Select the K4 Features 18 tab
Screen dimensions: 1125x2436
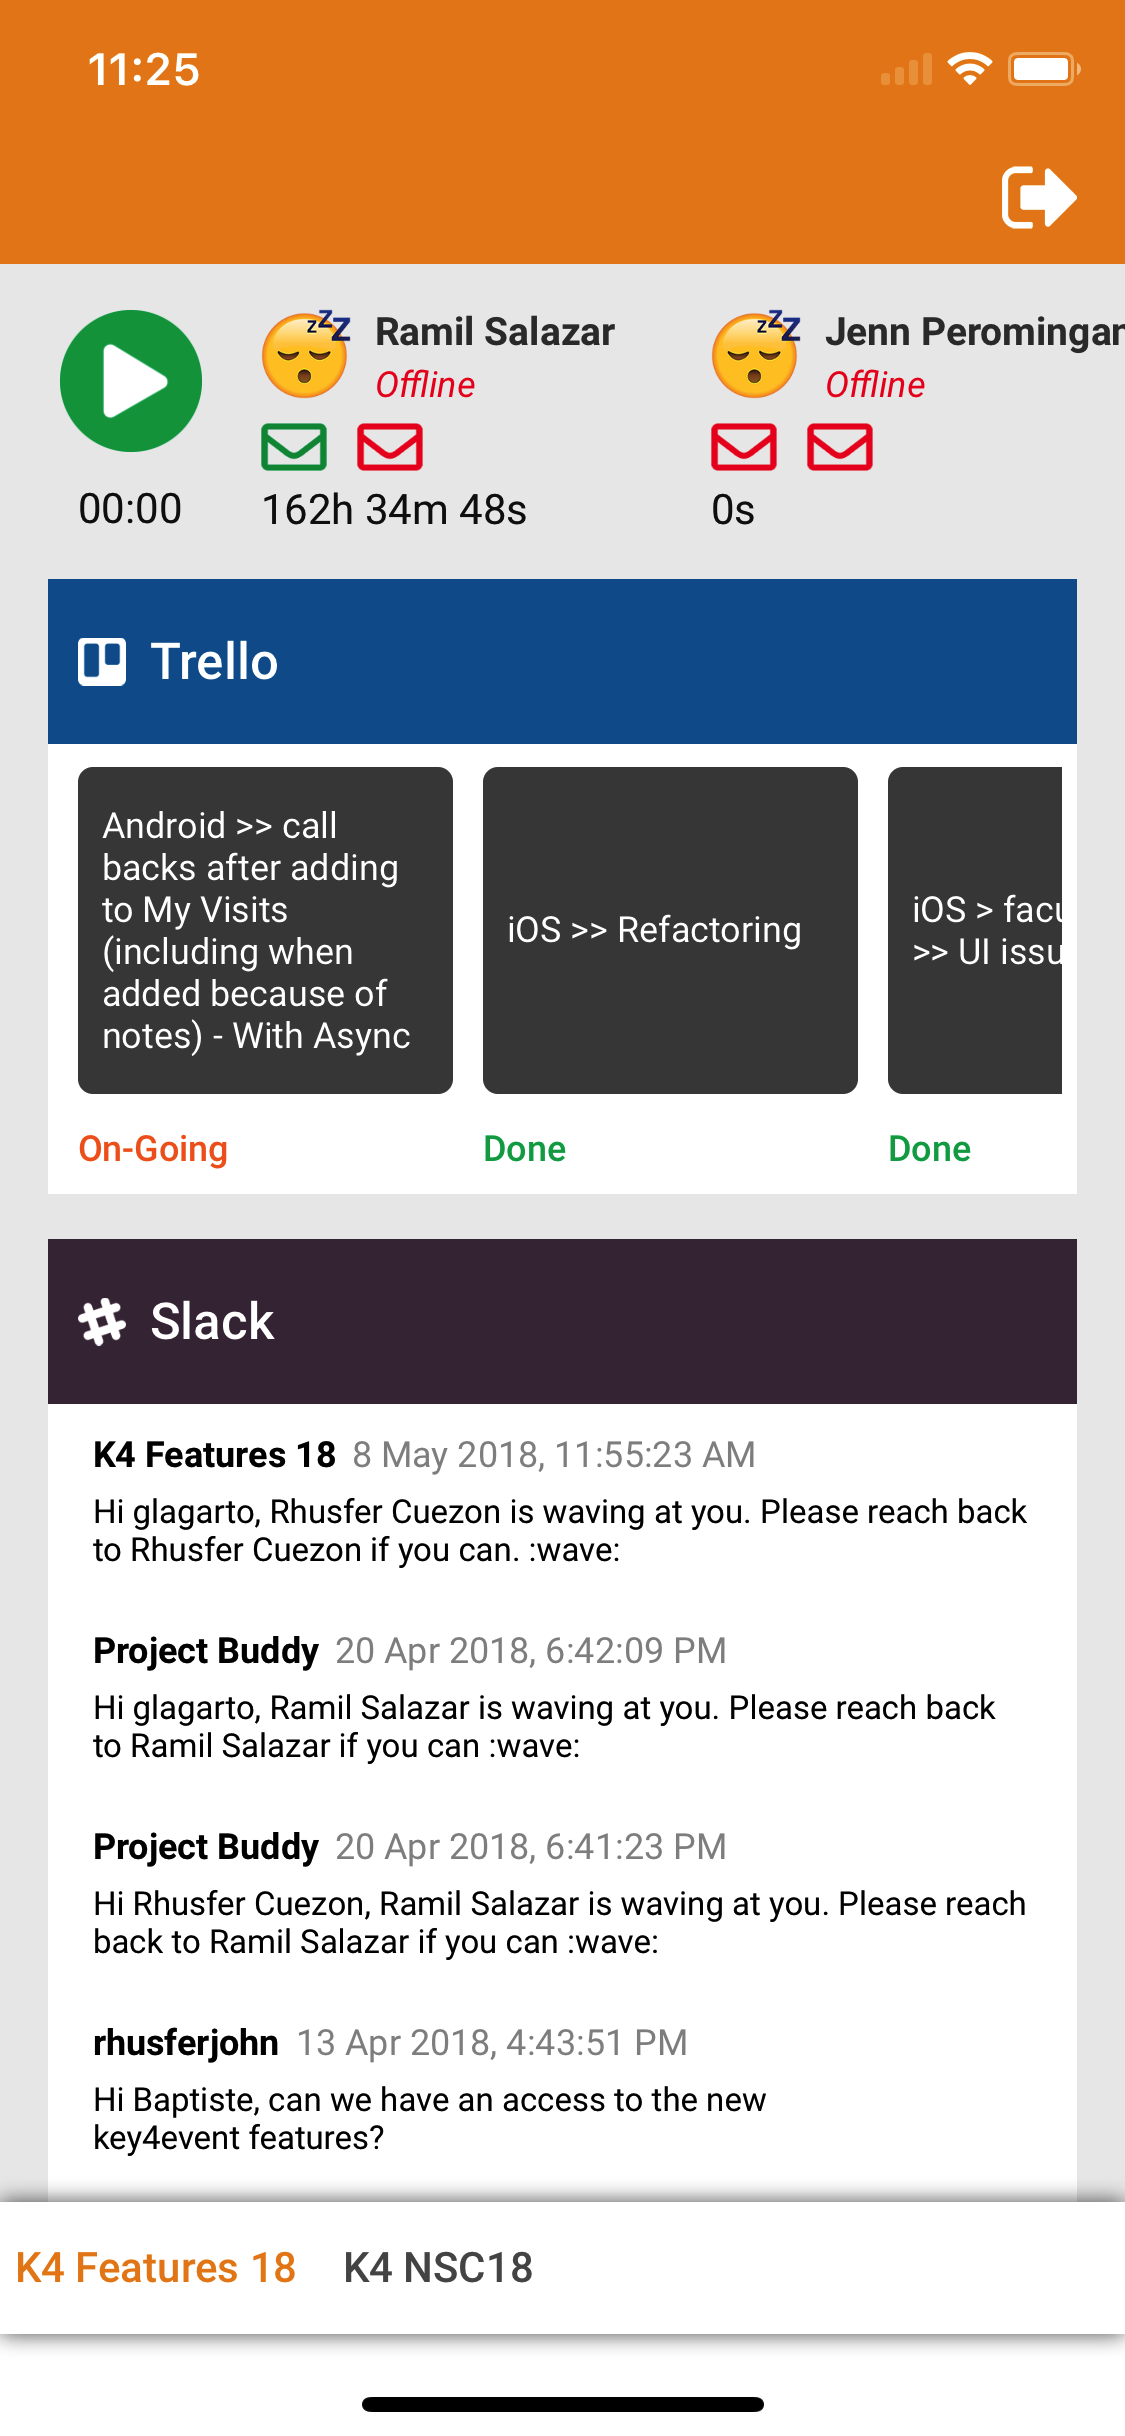coord(156,2268)
